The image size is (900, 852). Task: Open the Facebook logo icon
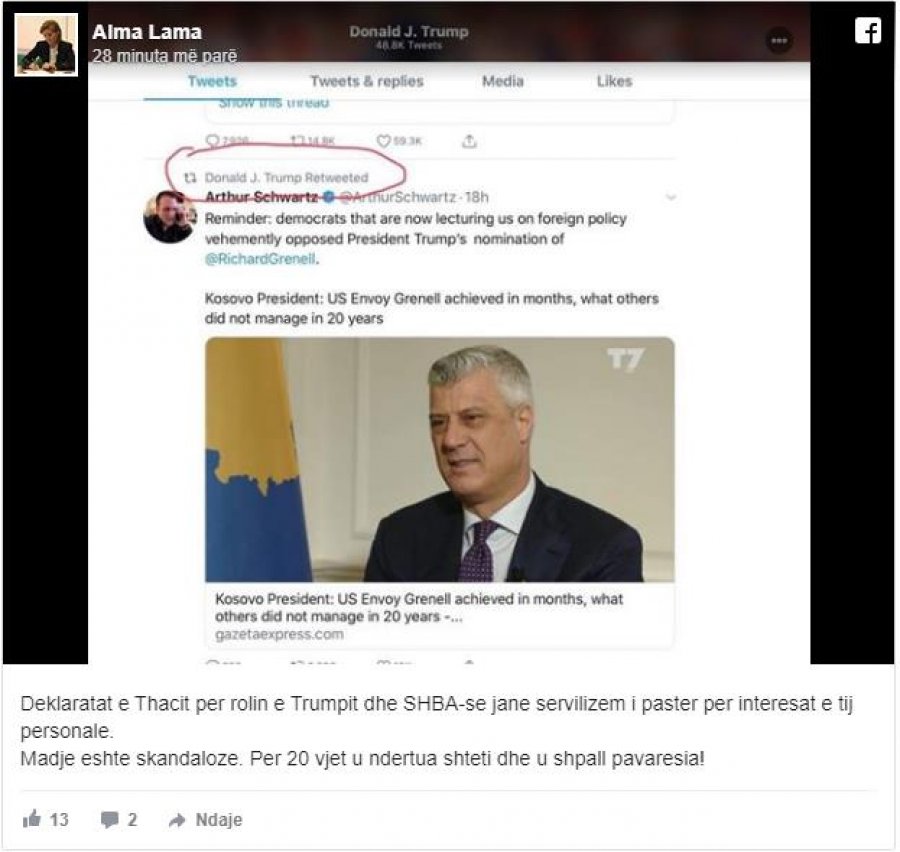867,30
